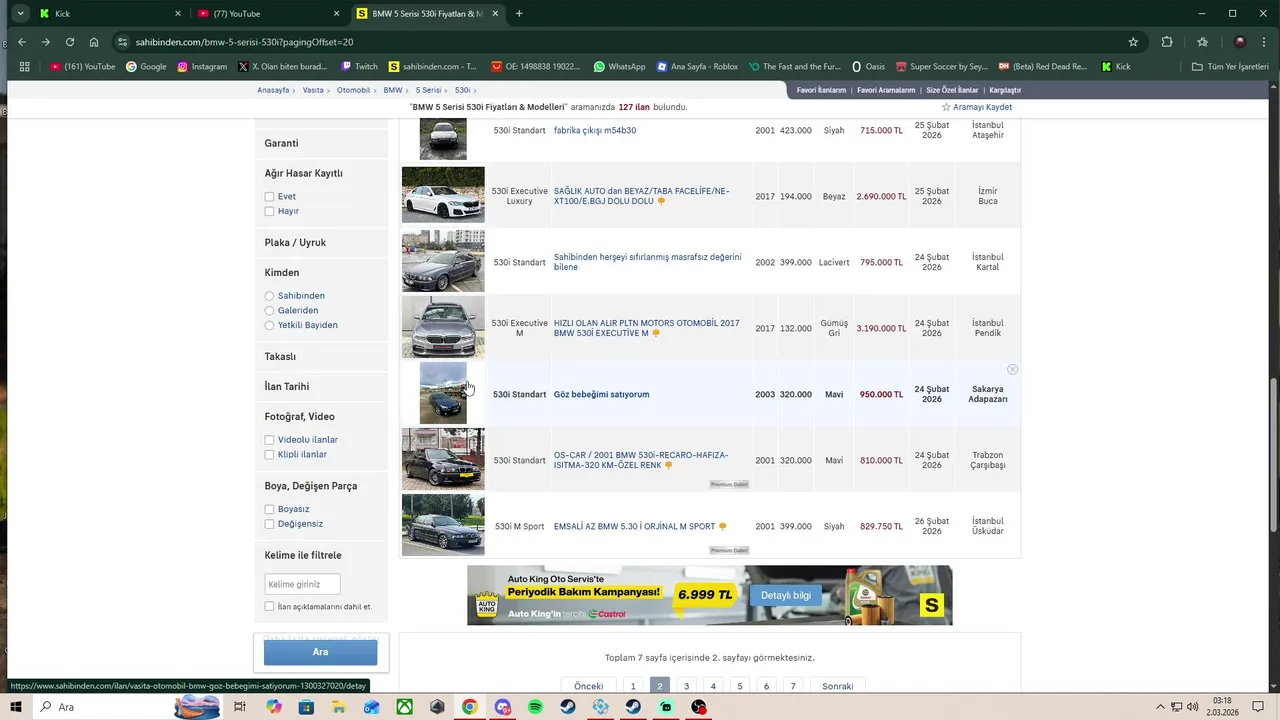
Task: Open the Copilot taskbar icon
Action: (273, 707)
